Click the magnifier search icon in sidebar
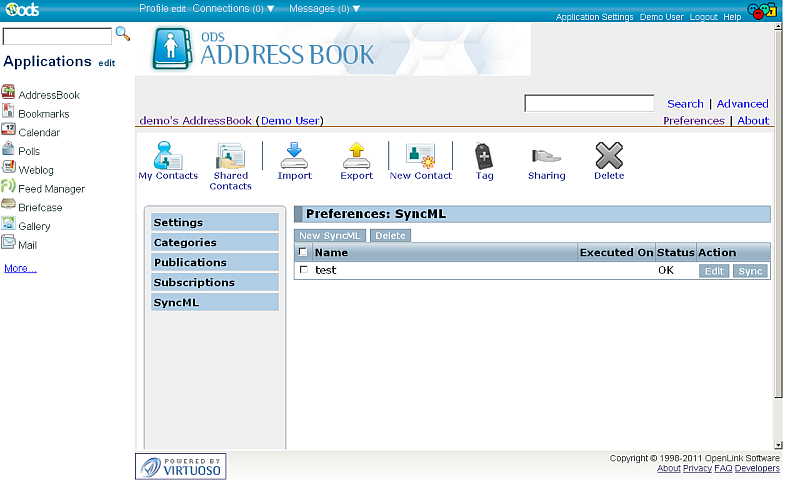This screenshot has height=500, width=800. pyautogui.click(x=123, y=34)
